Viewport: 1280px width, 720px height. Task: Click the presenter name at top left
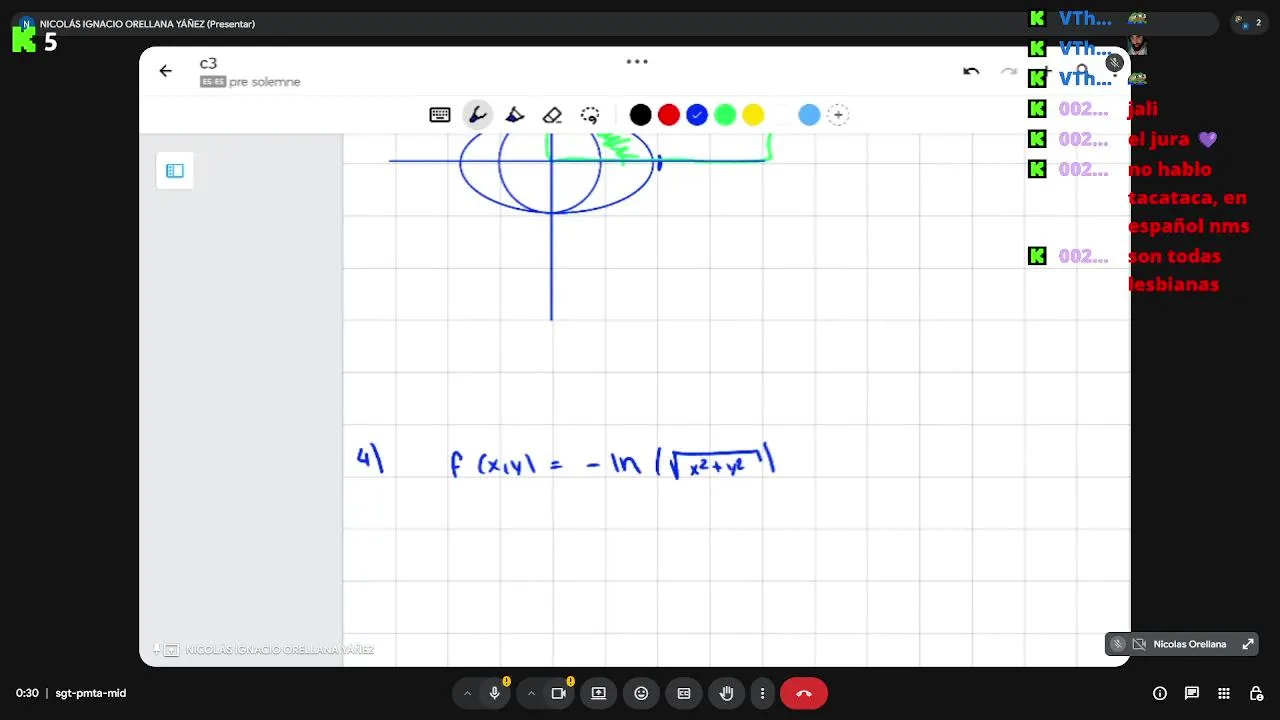click(147, 24)
